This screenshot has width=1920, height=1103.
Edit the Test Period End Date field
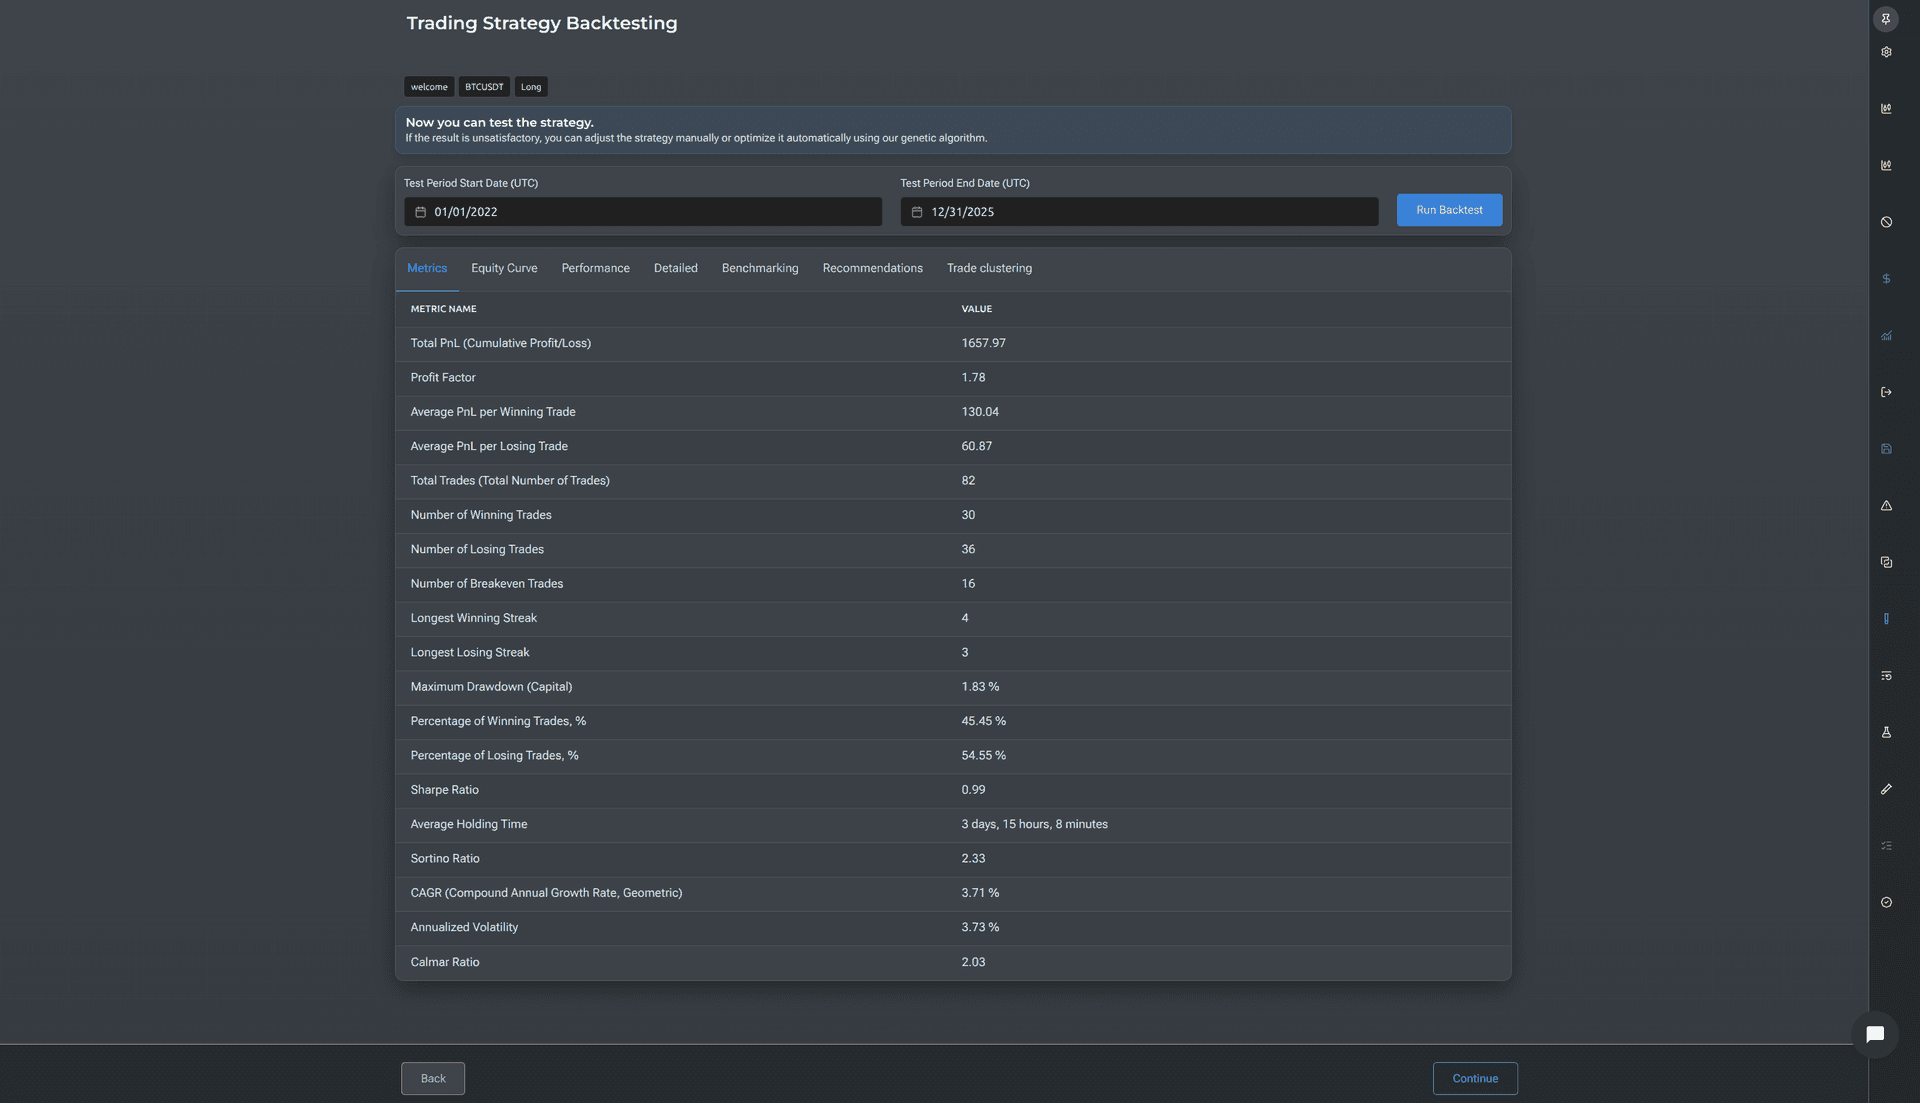click(x=1139, y=212)
